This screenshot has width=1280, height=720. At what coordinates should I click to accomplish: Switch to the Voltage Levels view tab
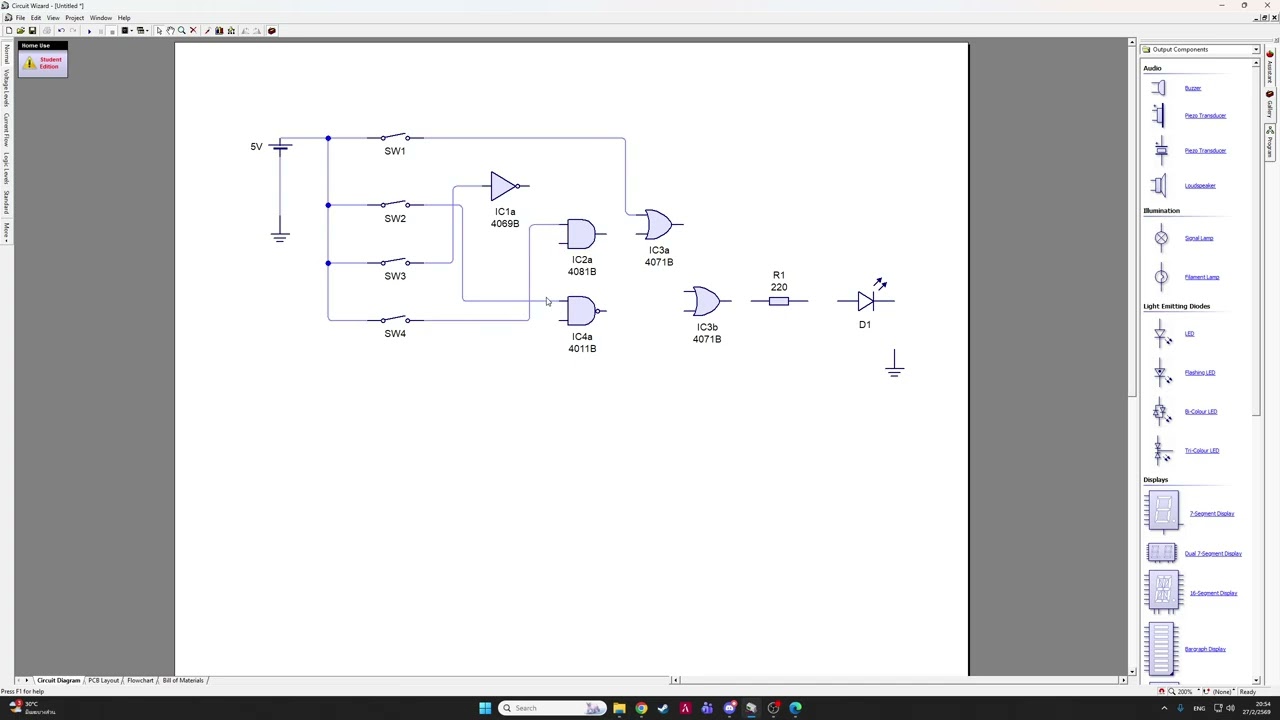6,88
